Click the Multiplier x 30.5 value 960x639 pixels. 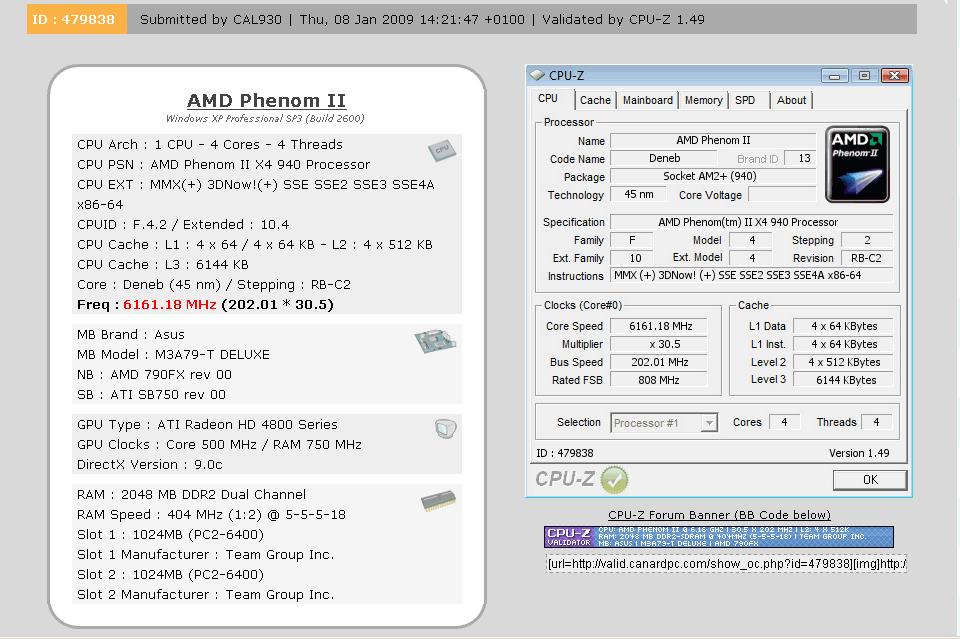pos(660,344)
